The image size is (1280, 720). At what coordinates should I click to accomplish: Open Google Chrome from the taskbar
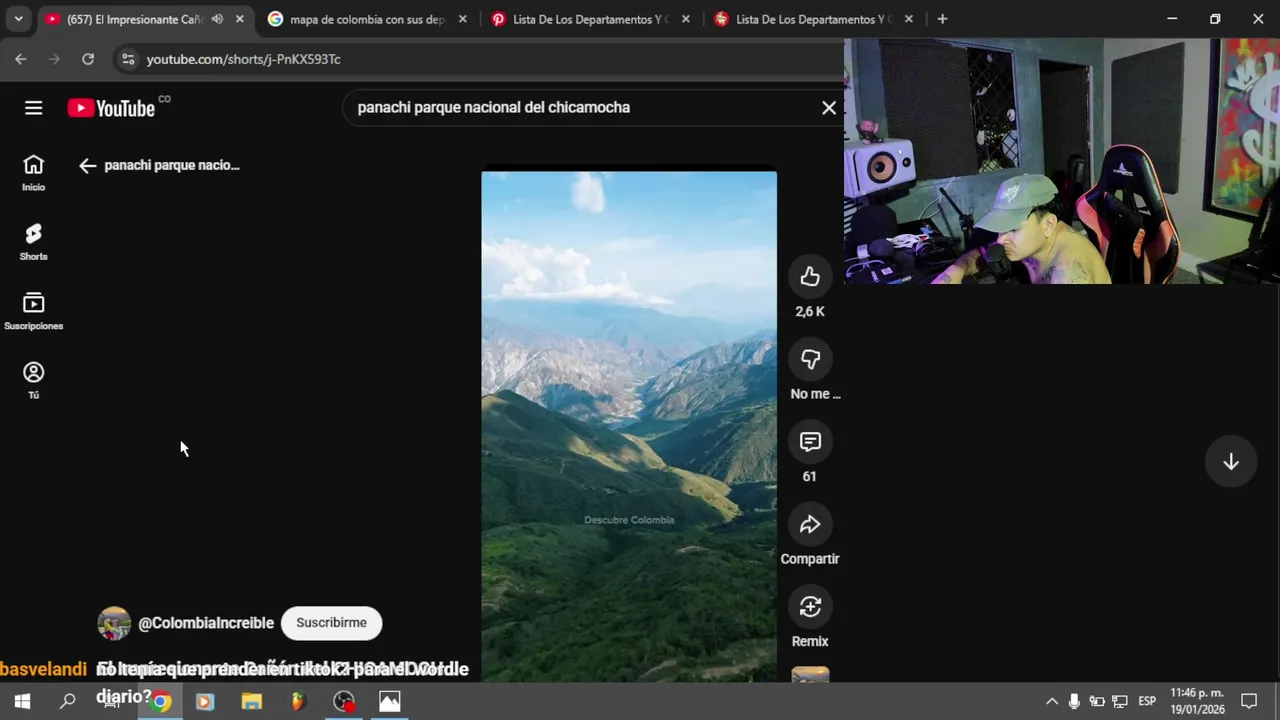click(x=161, y=701)
